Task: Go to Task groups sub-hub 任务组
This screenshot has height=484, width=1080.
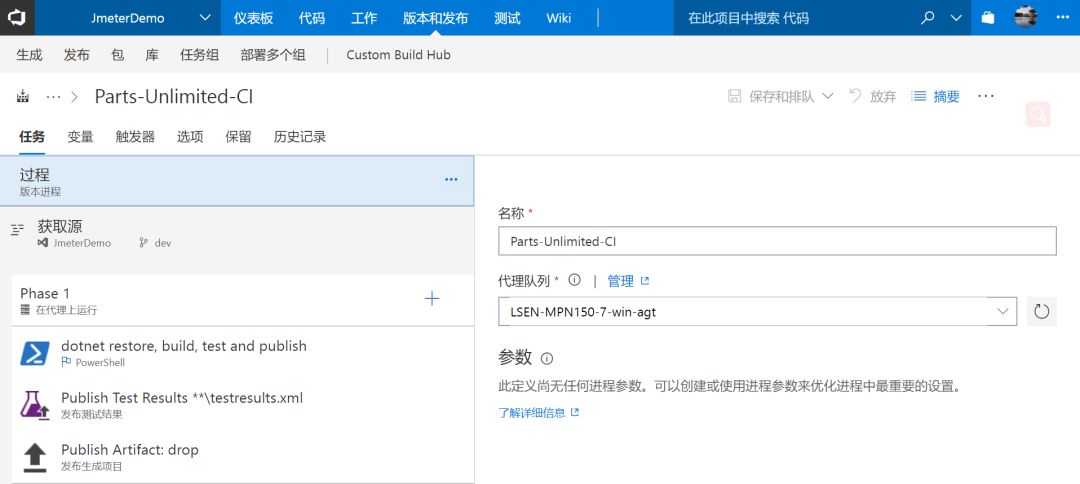Action: click(200, 55)
